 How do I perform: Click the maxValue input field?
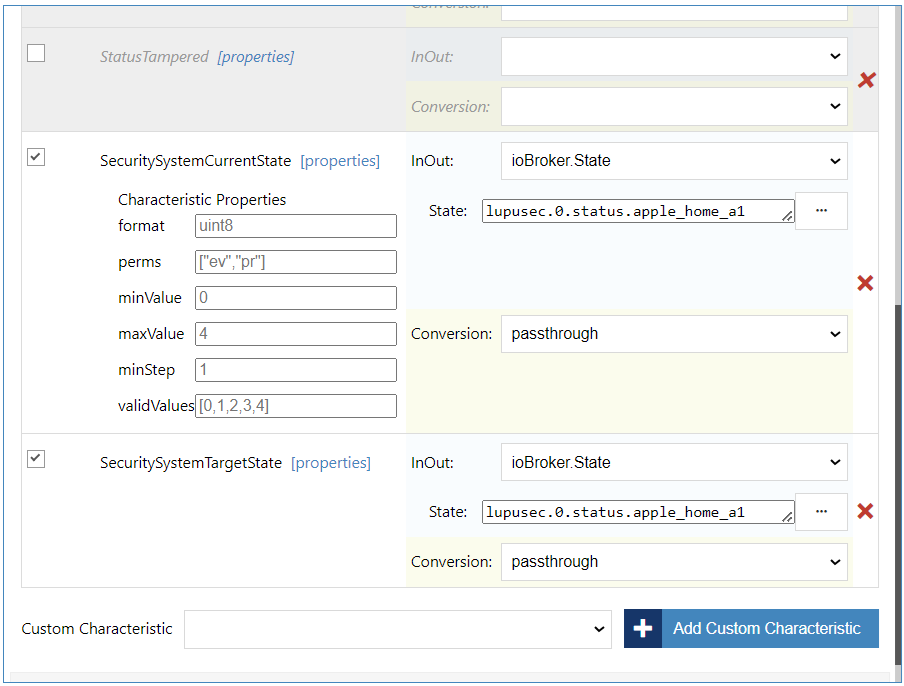pos(296,334)
